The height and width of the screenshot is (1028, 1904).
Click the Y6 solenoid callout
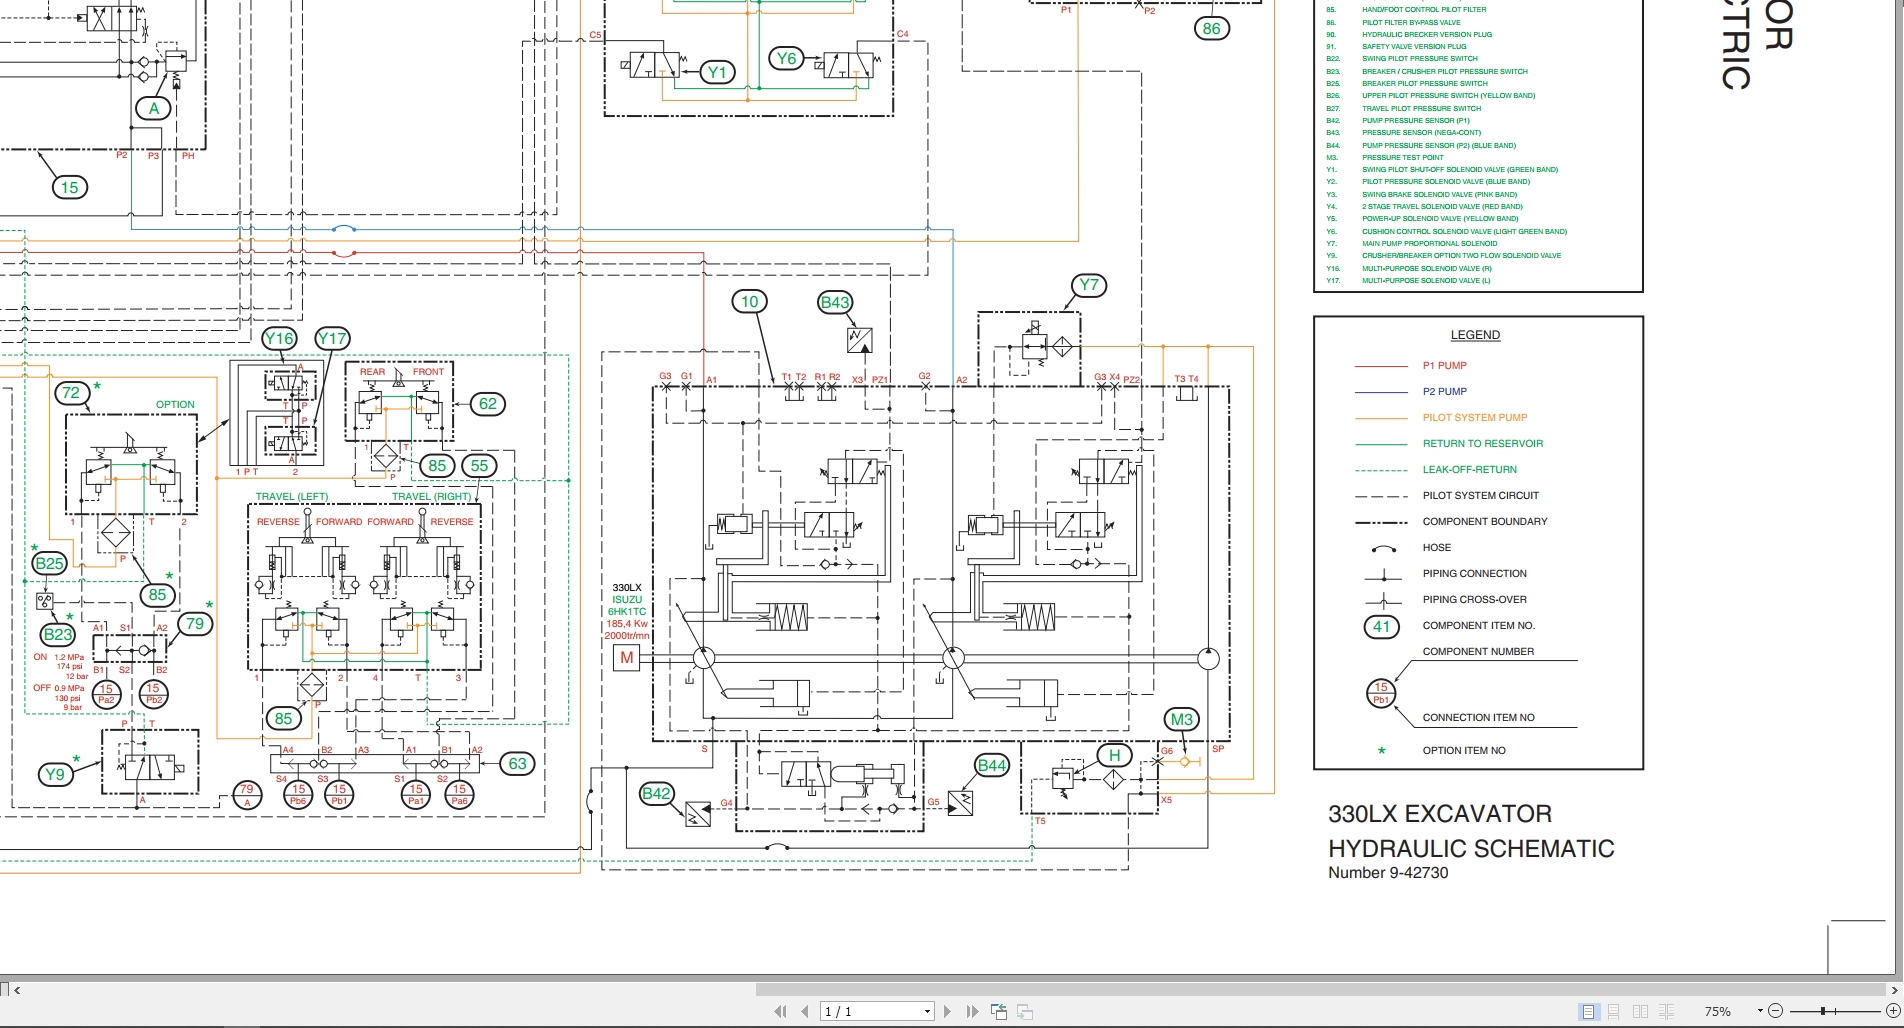pyautogui.click(x=787, y=58)
